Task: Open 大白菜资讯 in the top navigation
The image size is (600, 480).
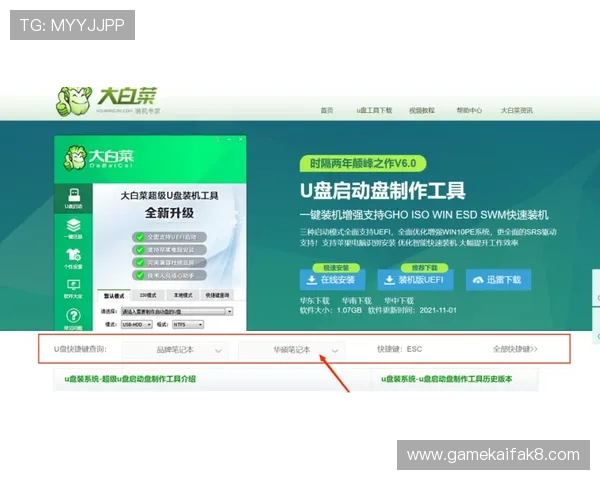Action: click(517, 110)
